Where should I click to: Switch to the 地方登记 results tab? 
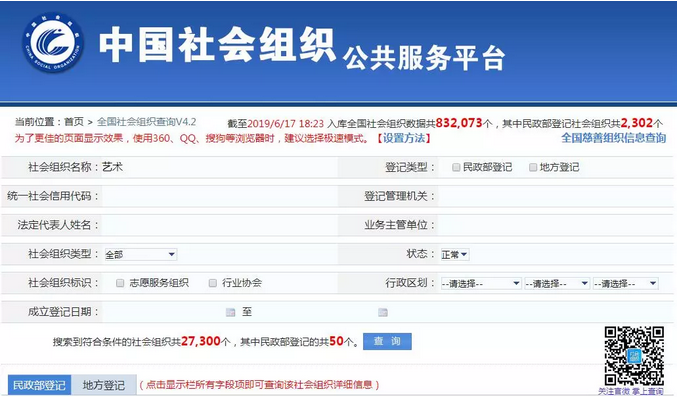104,384
